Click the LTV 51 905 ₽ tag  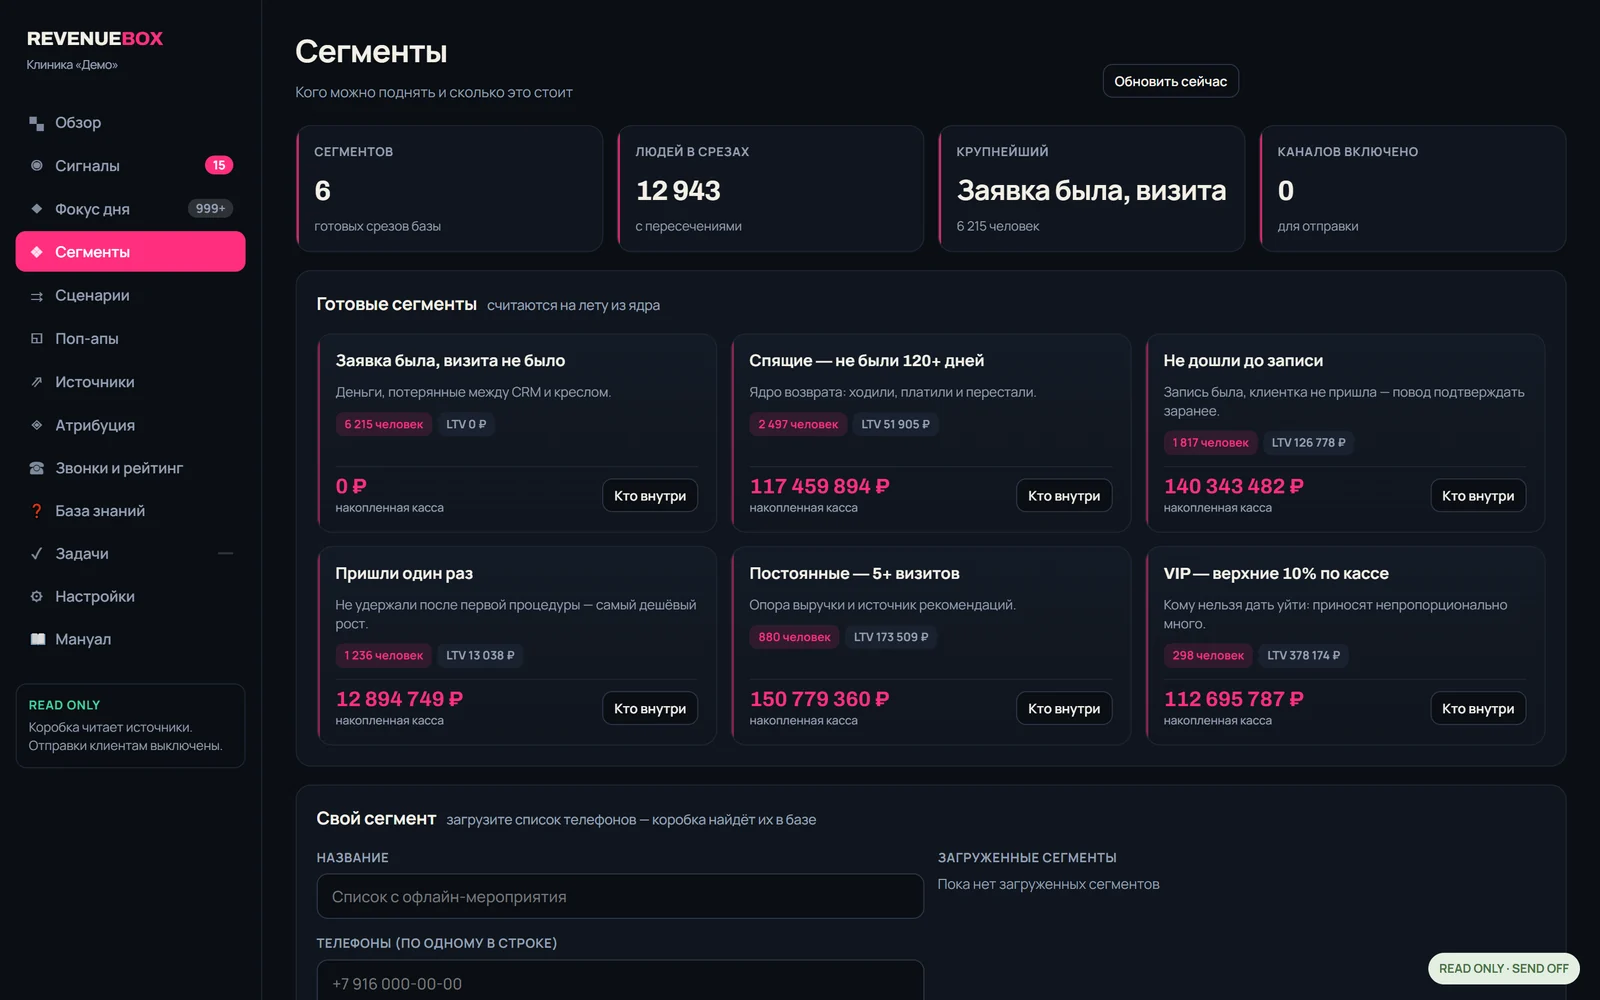(896, 424)
